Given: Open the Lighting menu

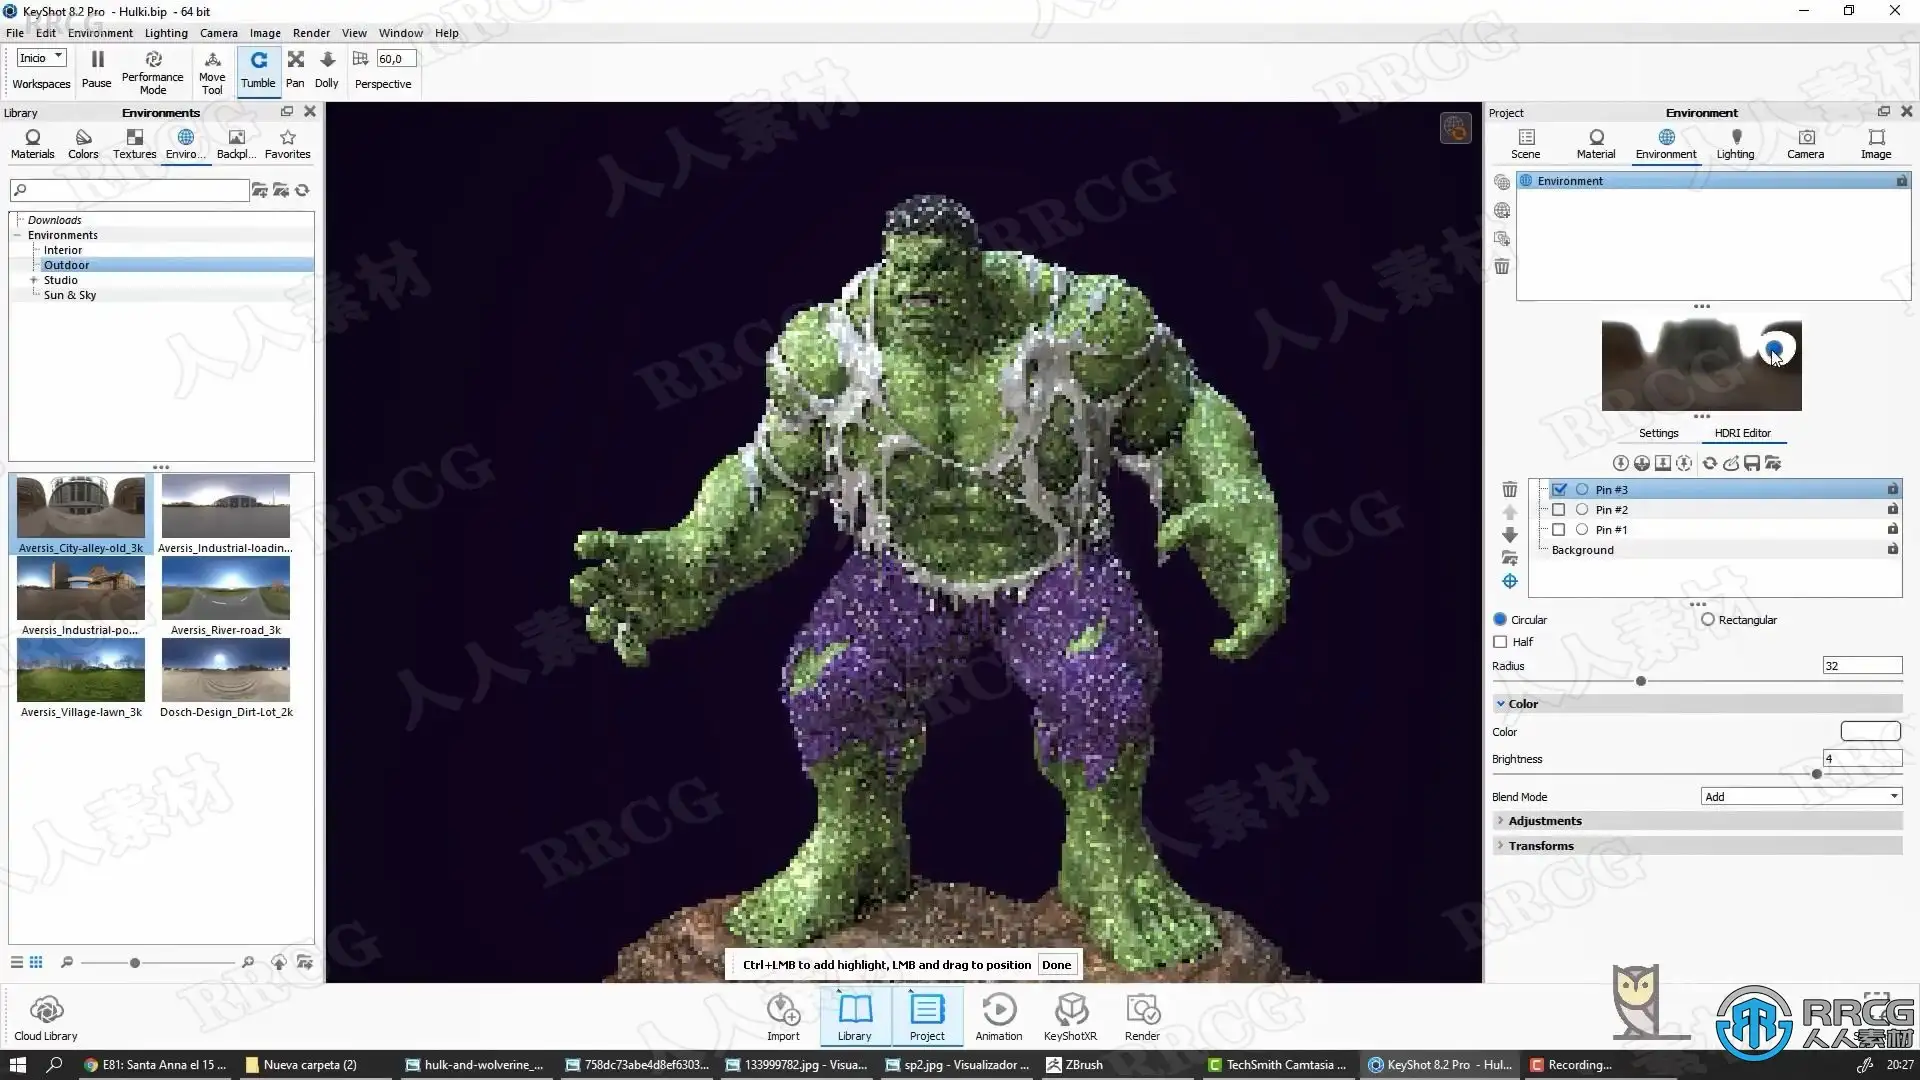Looking at the screenshot, I should [166, 33].
